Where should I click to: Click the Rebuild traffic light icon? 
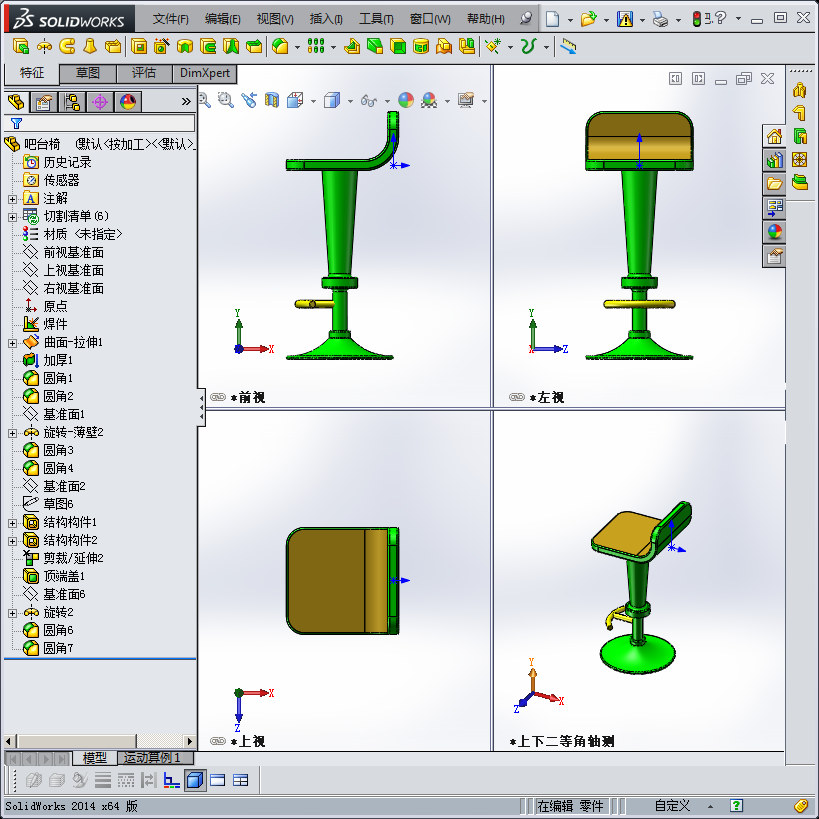coord(696,19)
